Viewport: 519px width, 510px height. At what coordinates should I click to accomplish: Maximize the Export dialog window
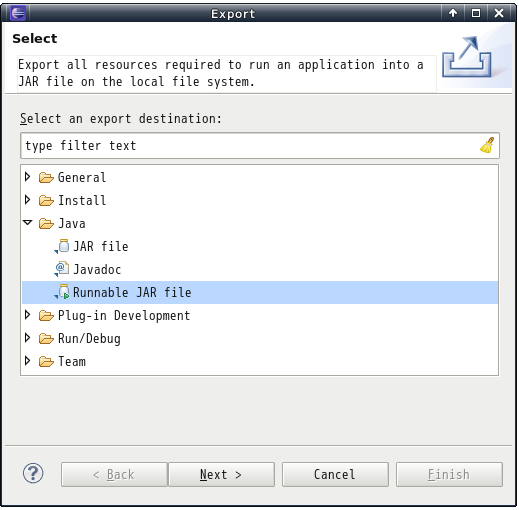[x=476, y=13]
